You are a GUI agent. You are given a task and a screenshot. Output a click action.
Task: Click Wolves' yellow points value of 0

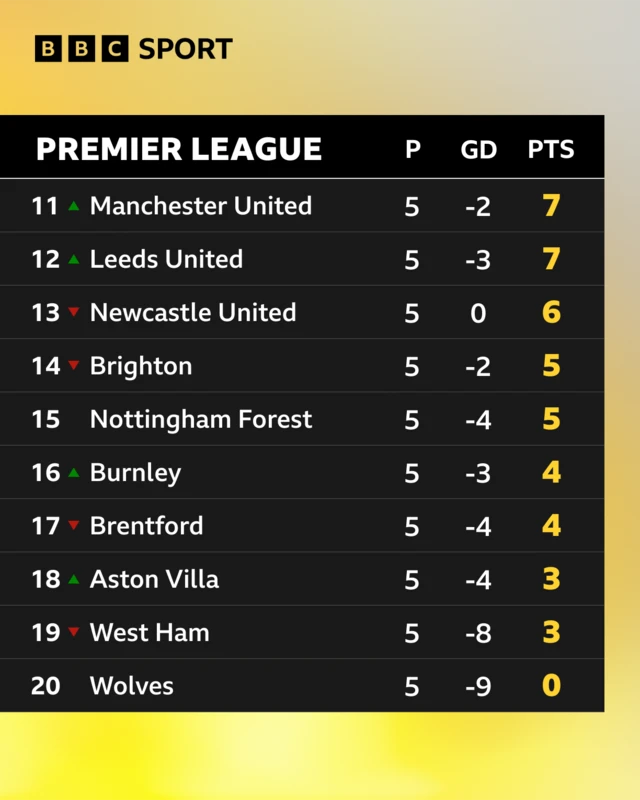coord(551,686)
